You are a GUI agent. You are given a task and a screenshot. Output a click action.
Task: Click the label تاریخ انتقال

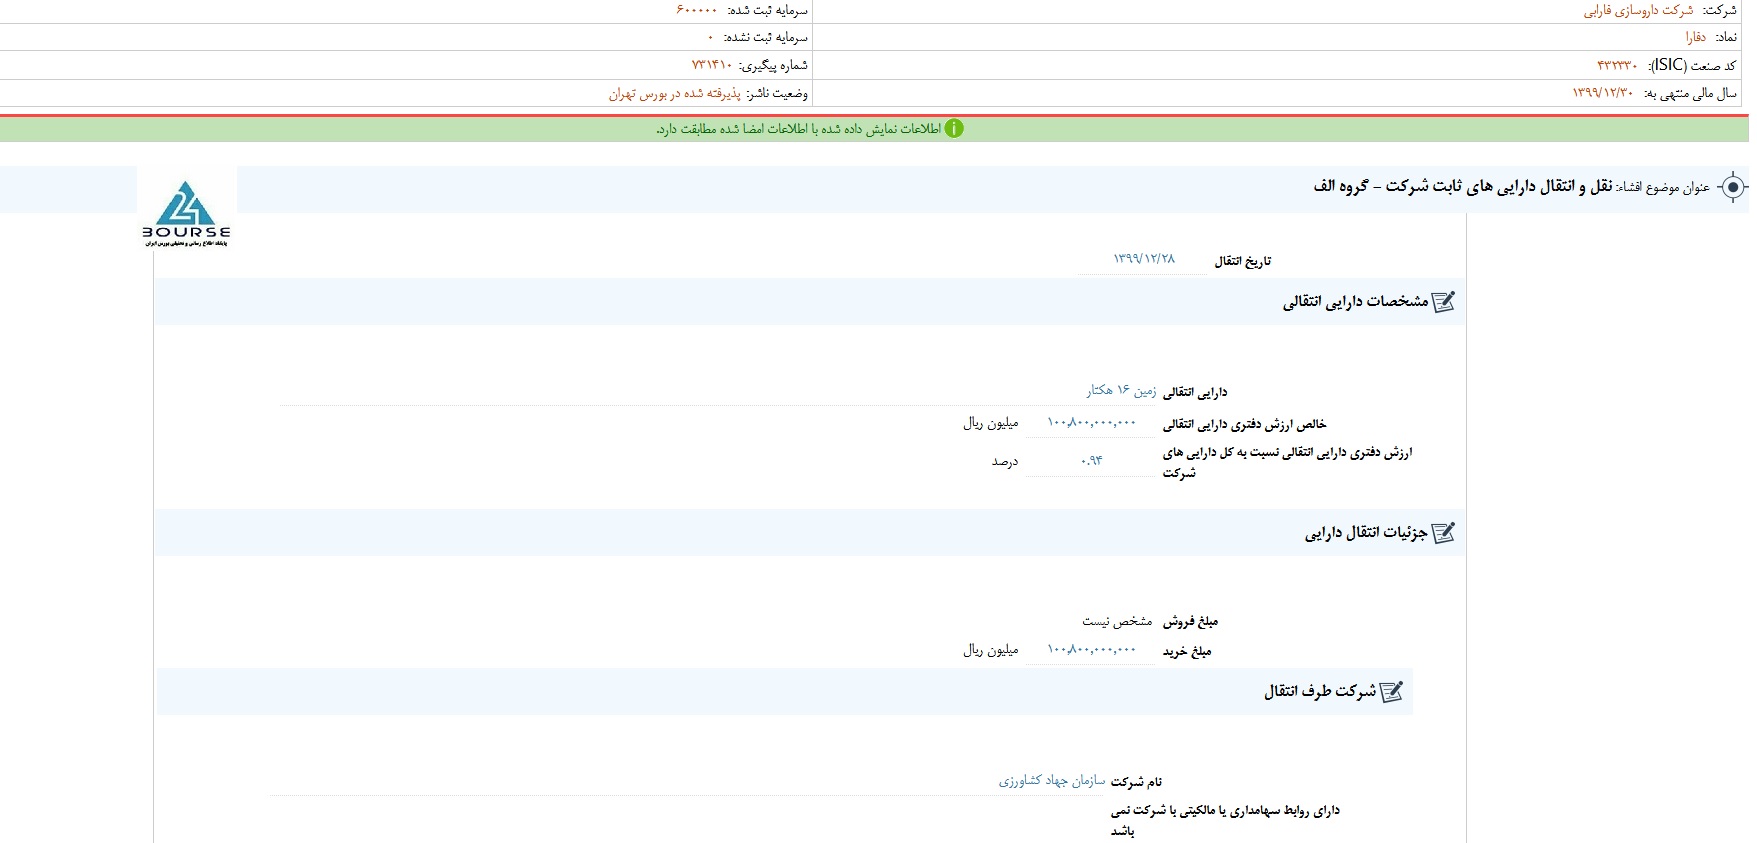click(1243, 261)
